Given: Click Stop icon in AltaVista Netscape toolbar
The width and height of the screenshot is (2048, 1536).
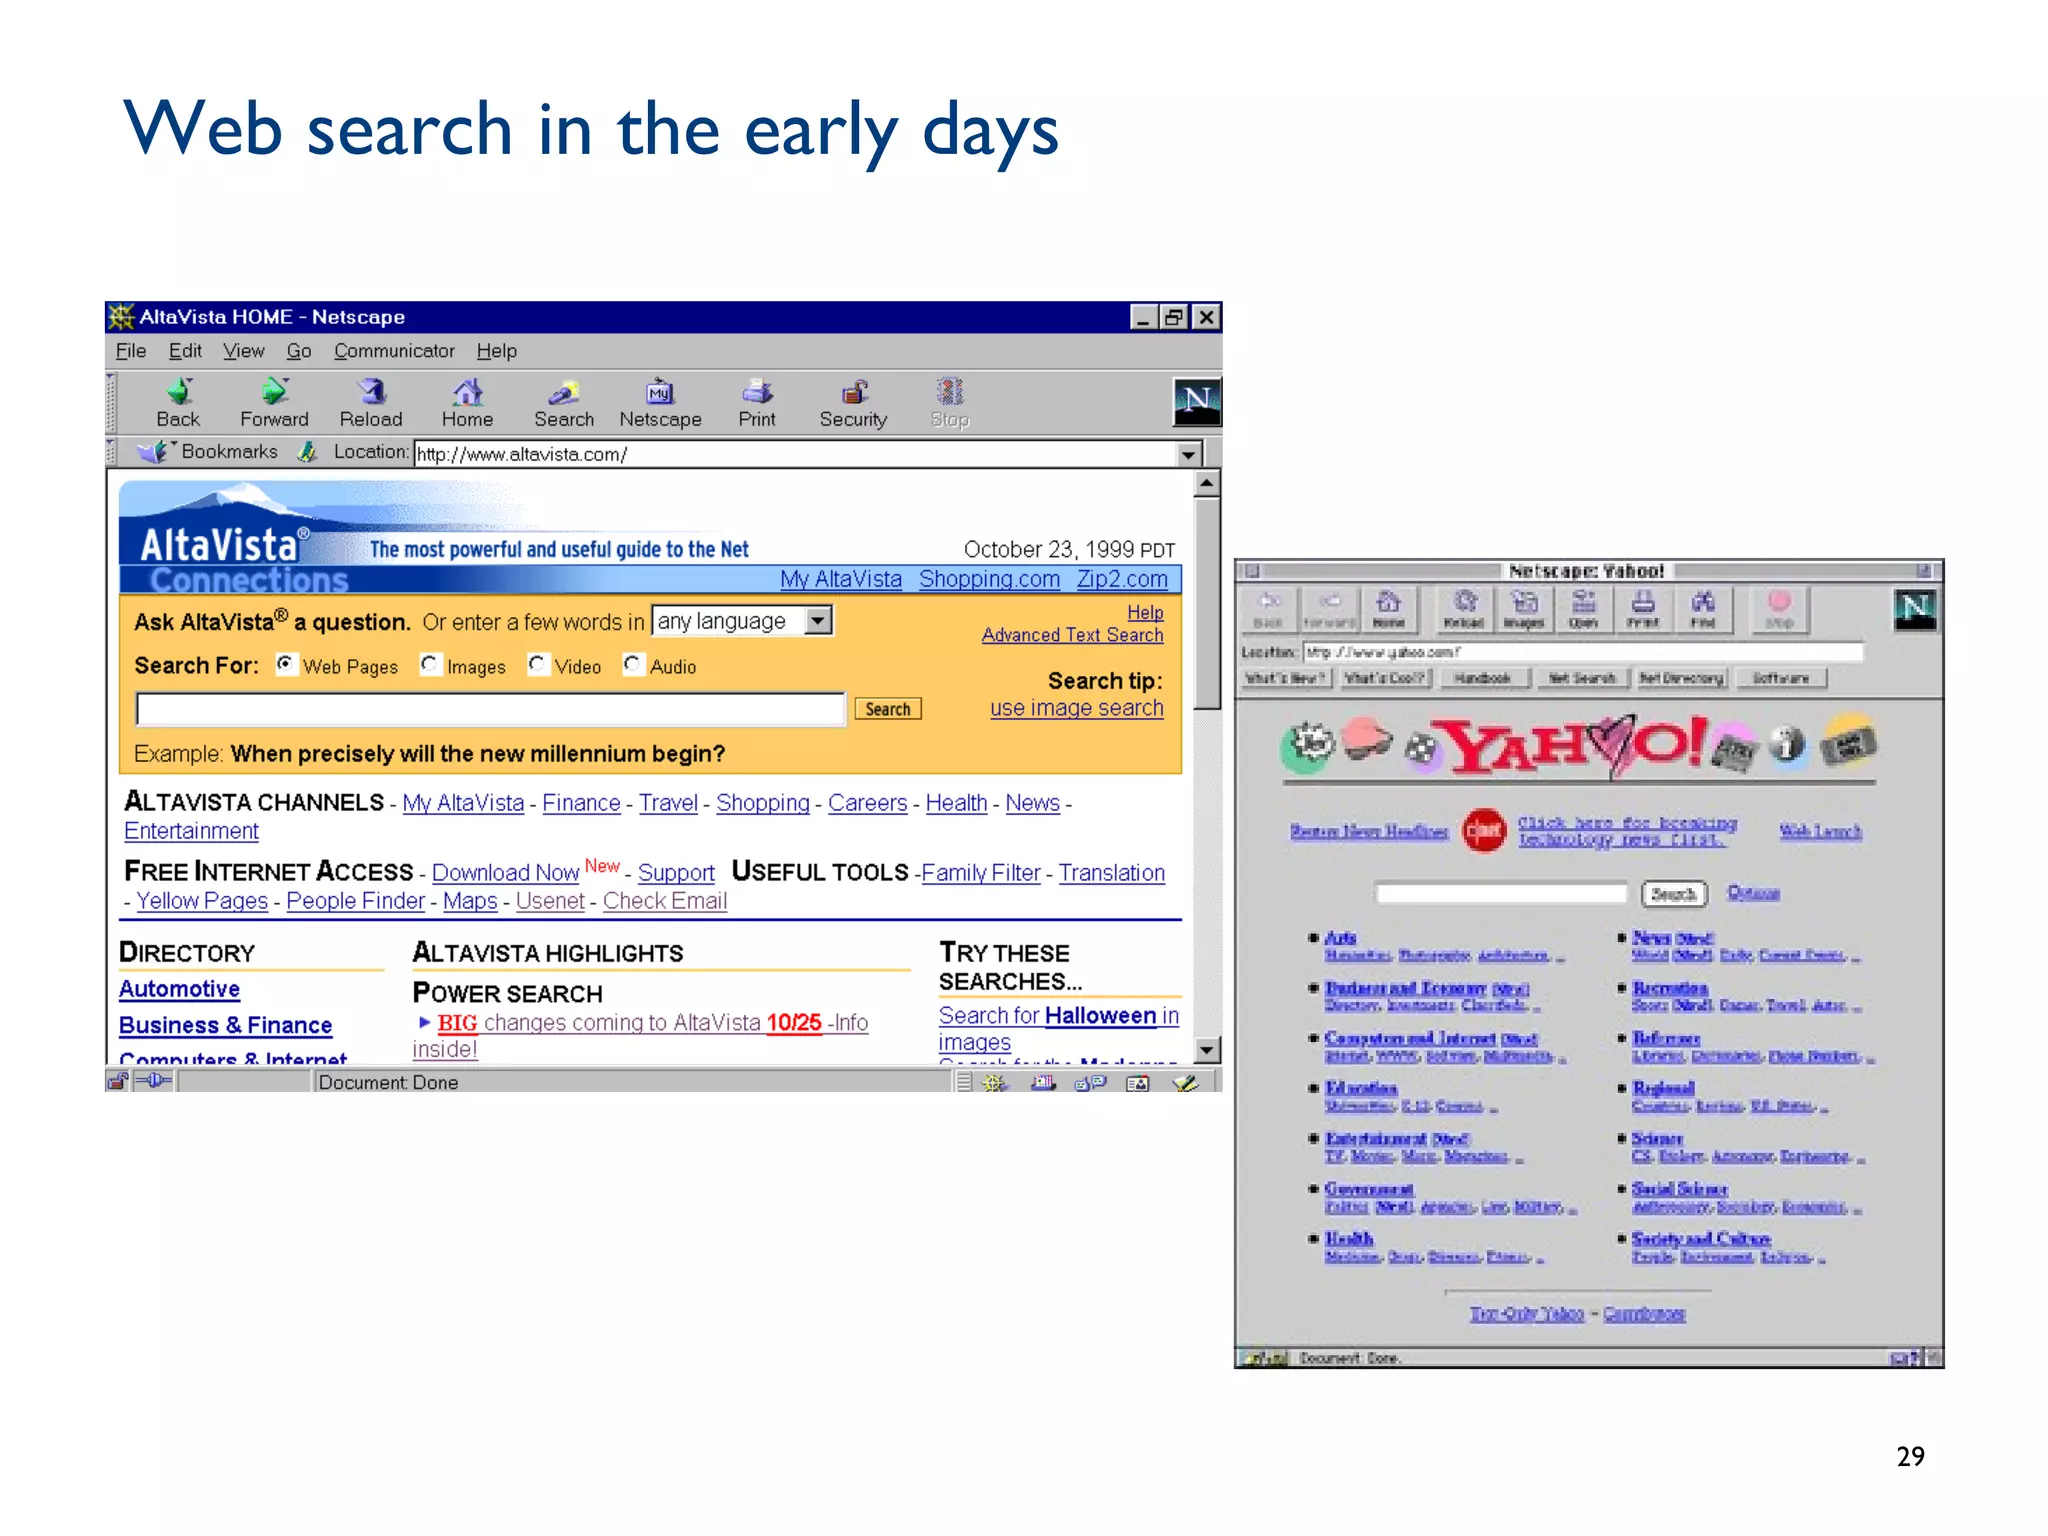Looking at the screenshot, I should tap(950, 403).
